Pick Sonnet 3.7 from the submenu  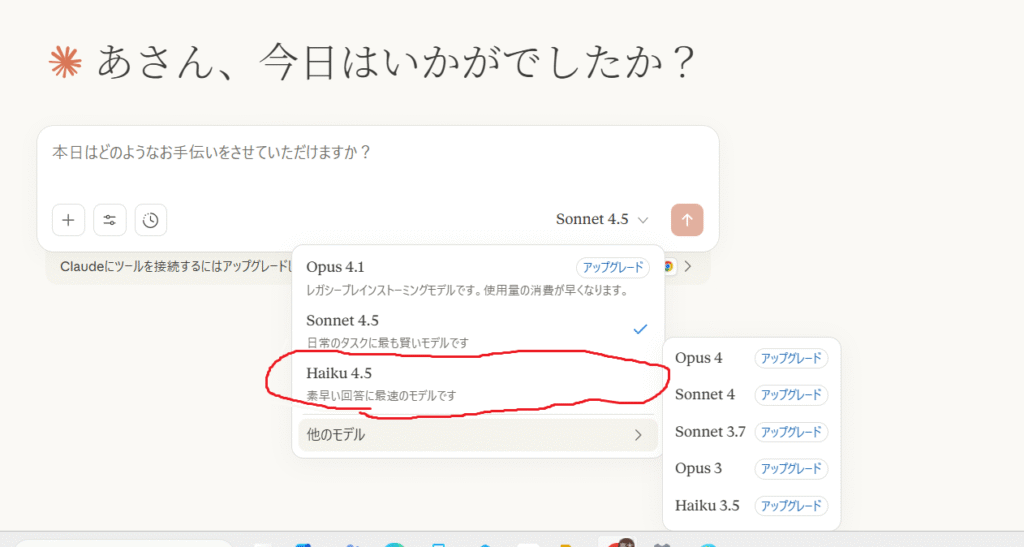pos(710,432)
